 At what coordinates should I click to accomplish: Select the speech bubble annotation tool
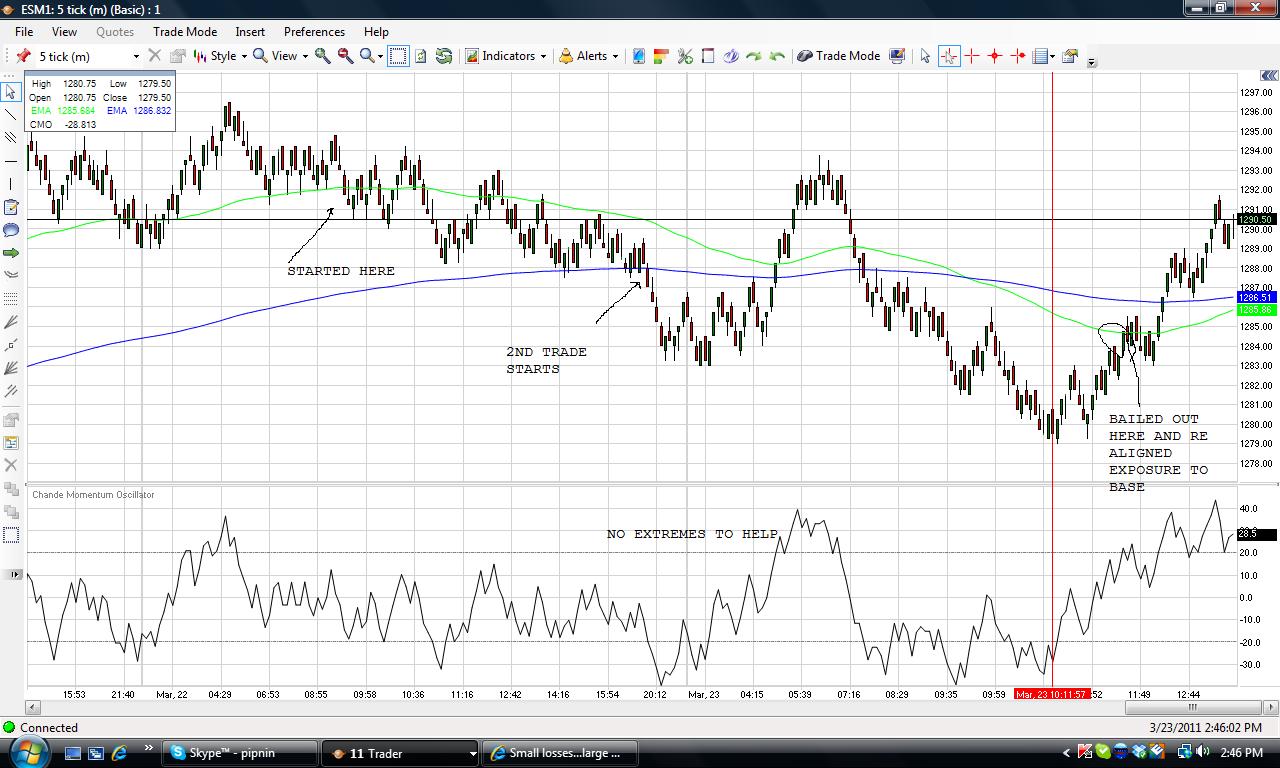tap(11, 230)
